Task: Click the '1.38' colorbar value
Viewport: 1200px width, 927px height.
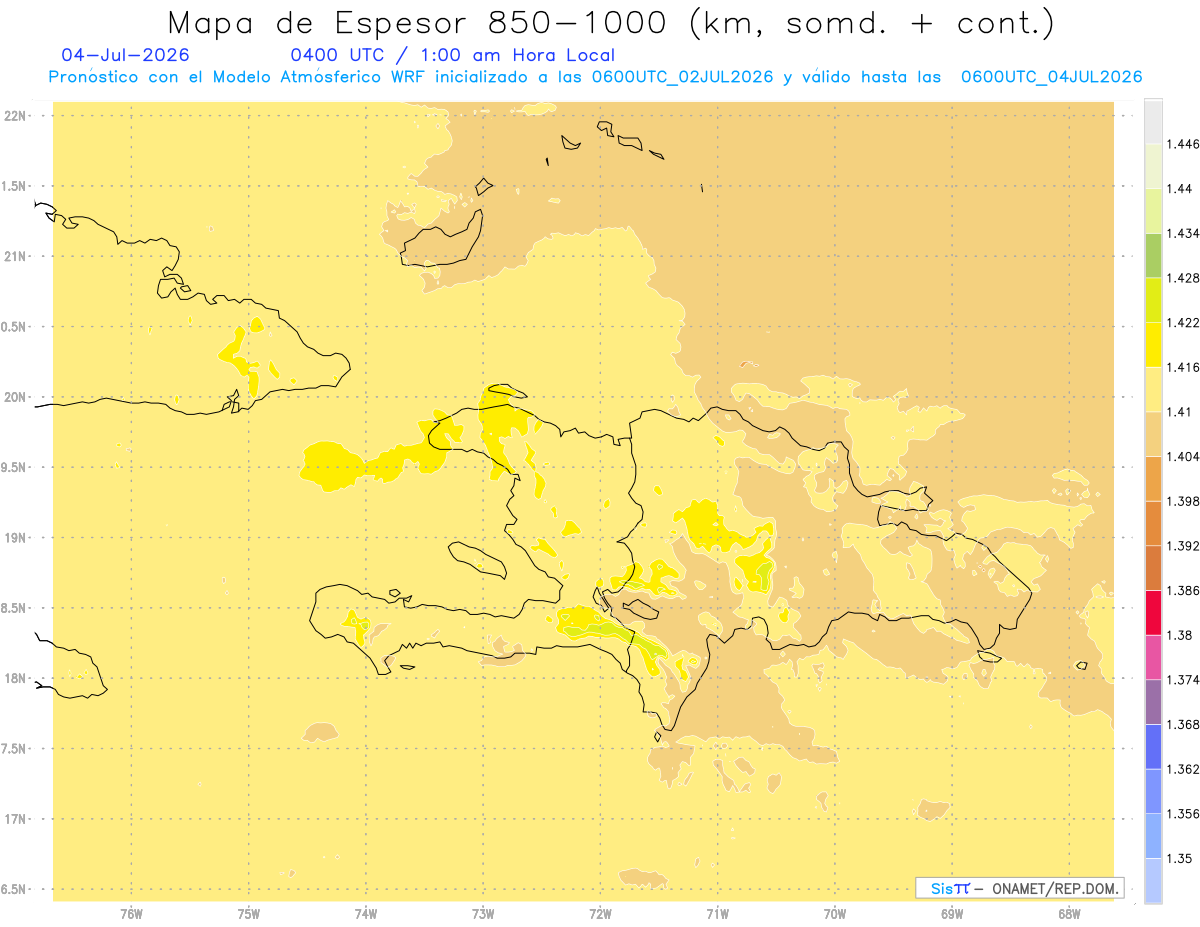Action: click(1179, 635)
